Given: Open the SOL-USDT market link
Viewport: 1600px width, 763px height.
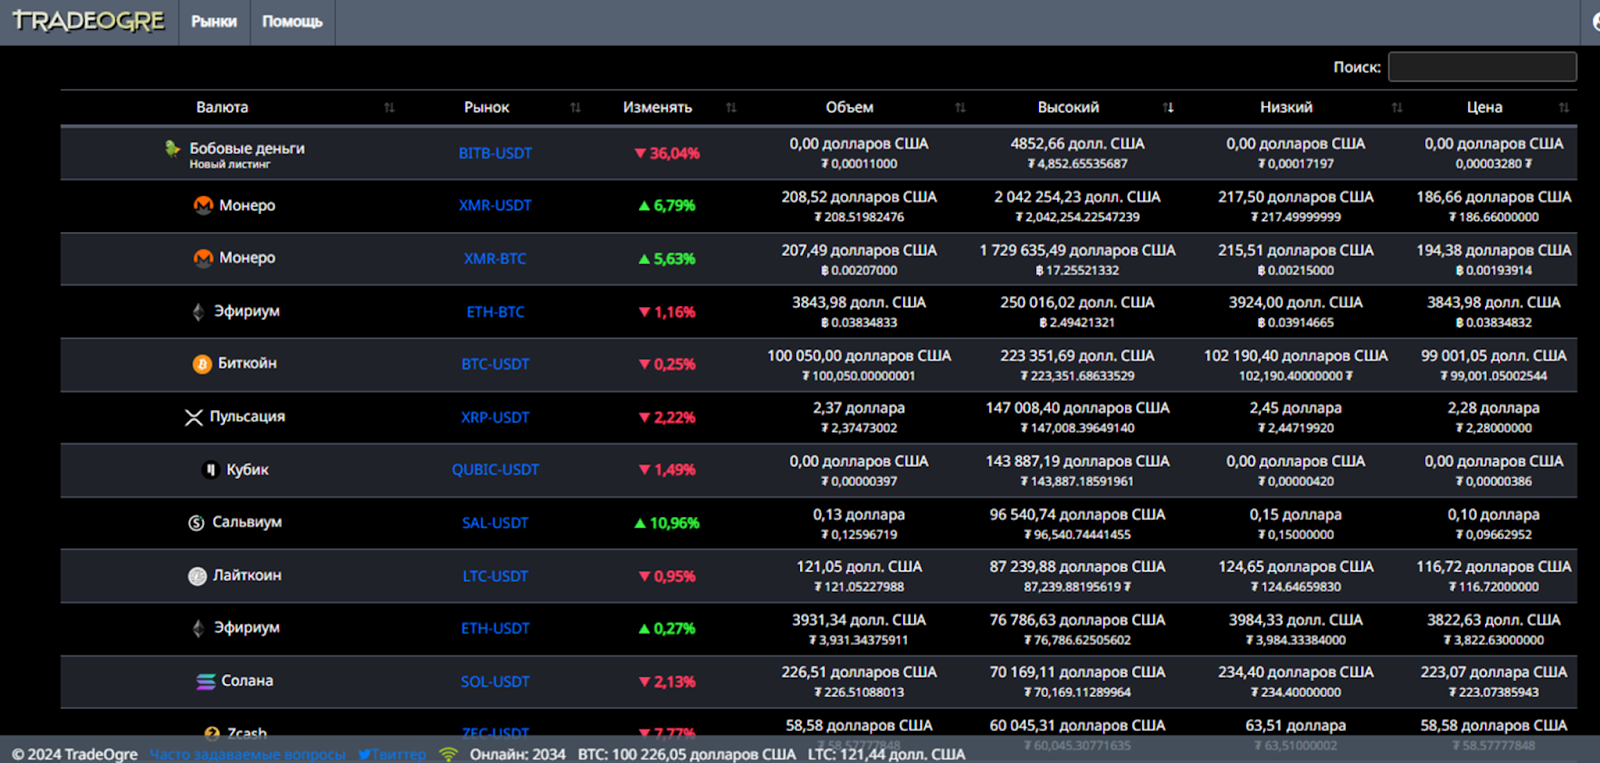Looking at the screenshot, I should pyautogui.click(x=495, y=681).
